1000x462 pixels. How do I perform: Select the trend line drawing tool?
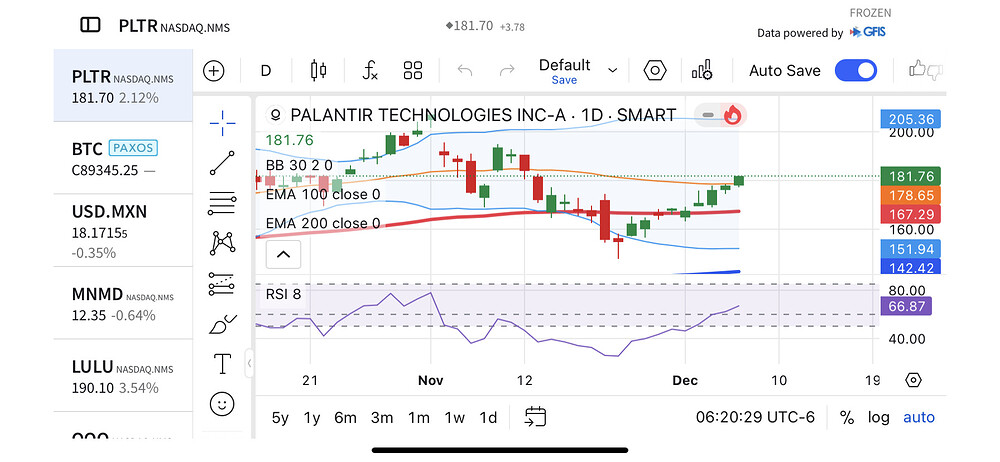[x=222, y=163]
